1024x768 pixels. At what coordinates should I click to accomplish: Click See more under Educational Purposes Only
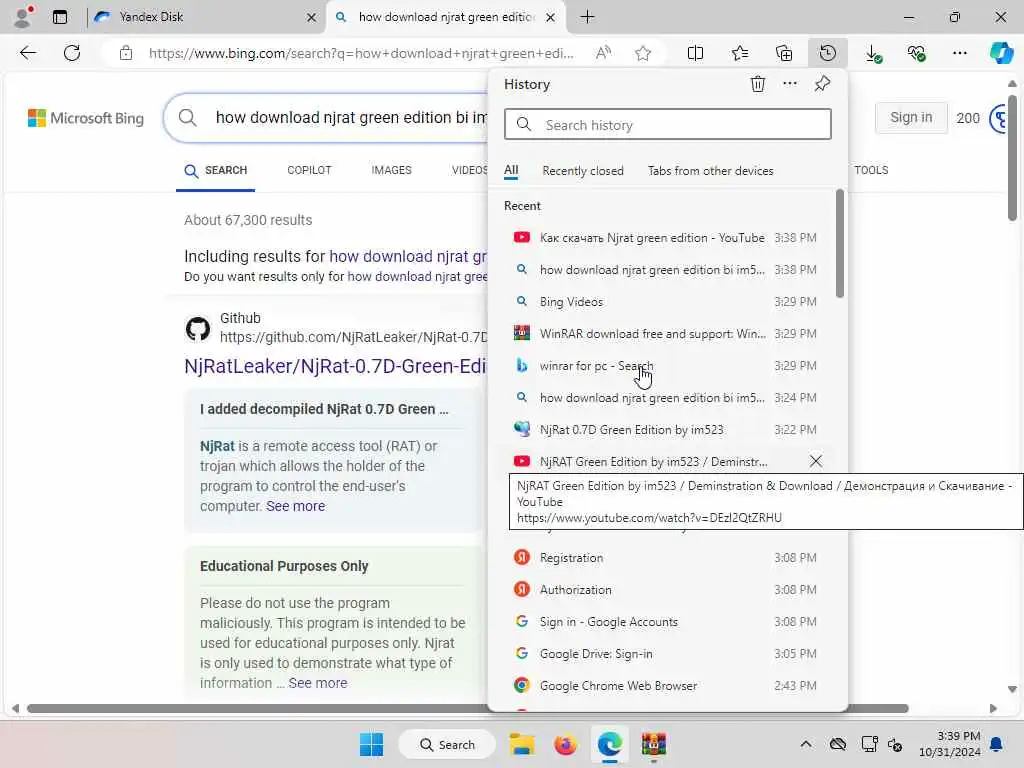coord(317,683)
